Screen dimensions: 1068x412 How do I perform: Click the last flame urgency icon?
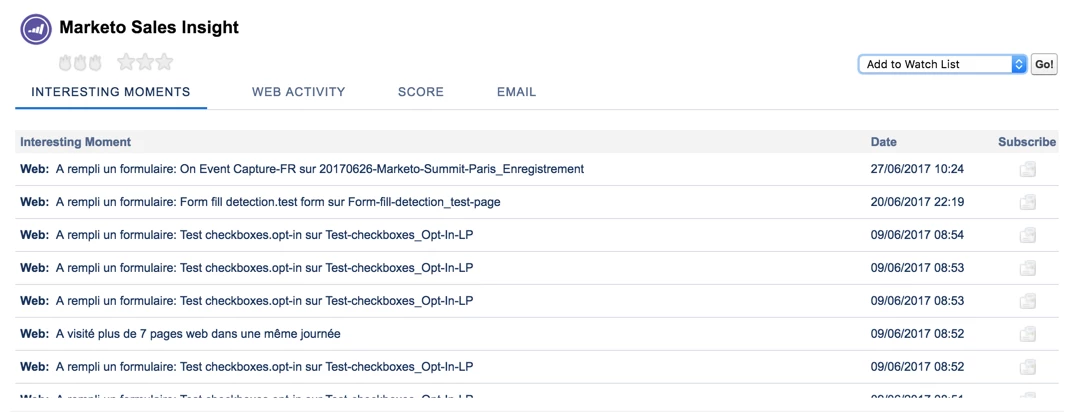95,63
